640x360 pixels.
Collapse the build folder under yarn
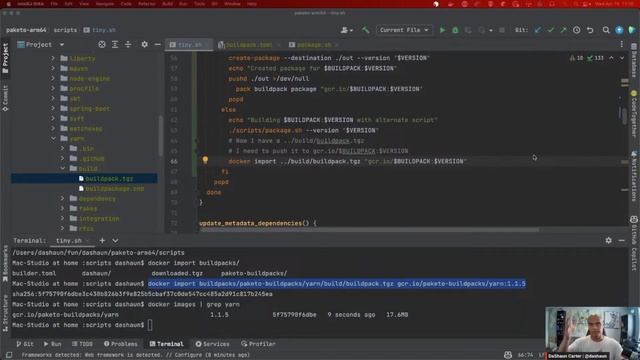coord(63,169)
